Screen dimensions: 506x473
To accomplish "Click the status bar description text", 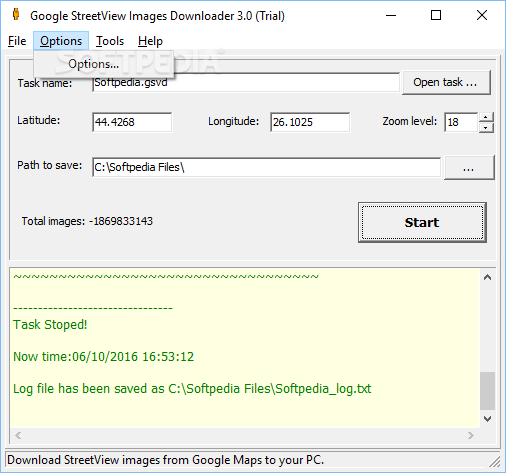I will 165,460.
